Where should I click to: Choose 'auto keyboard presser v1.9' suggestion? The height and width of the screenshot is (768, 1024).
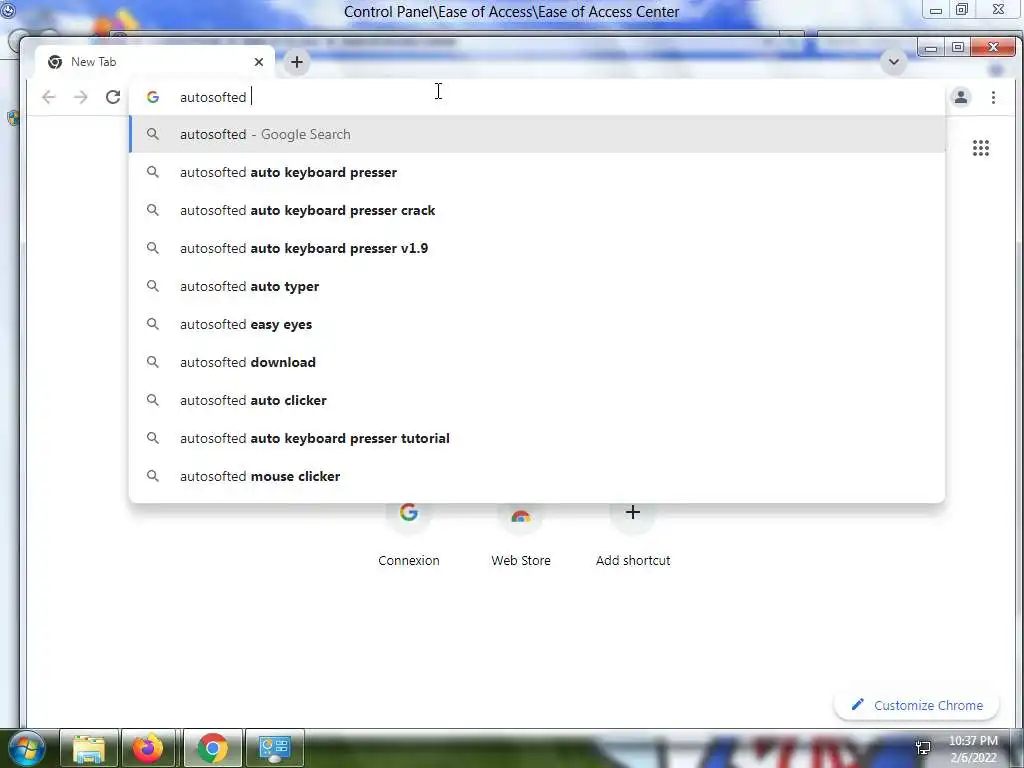(x=537, y=248)
